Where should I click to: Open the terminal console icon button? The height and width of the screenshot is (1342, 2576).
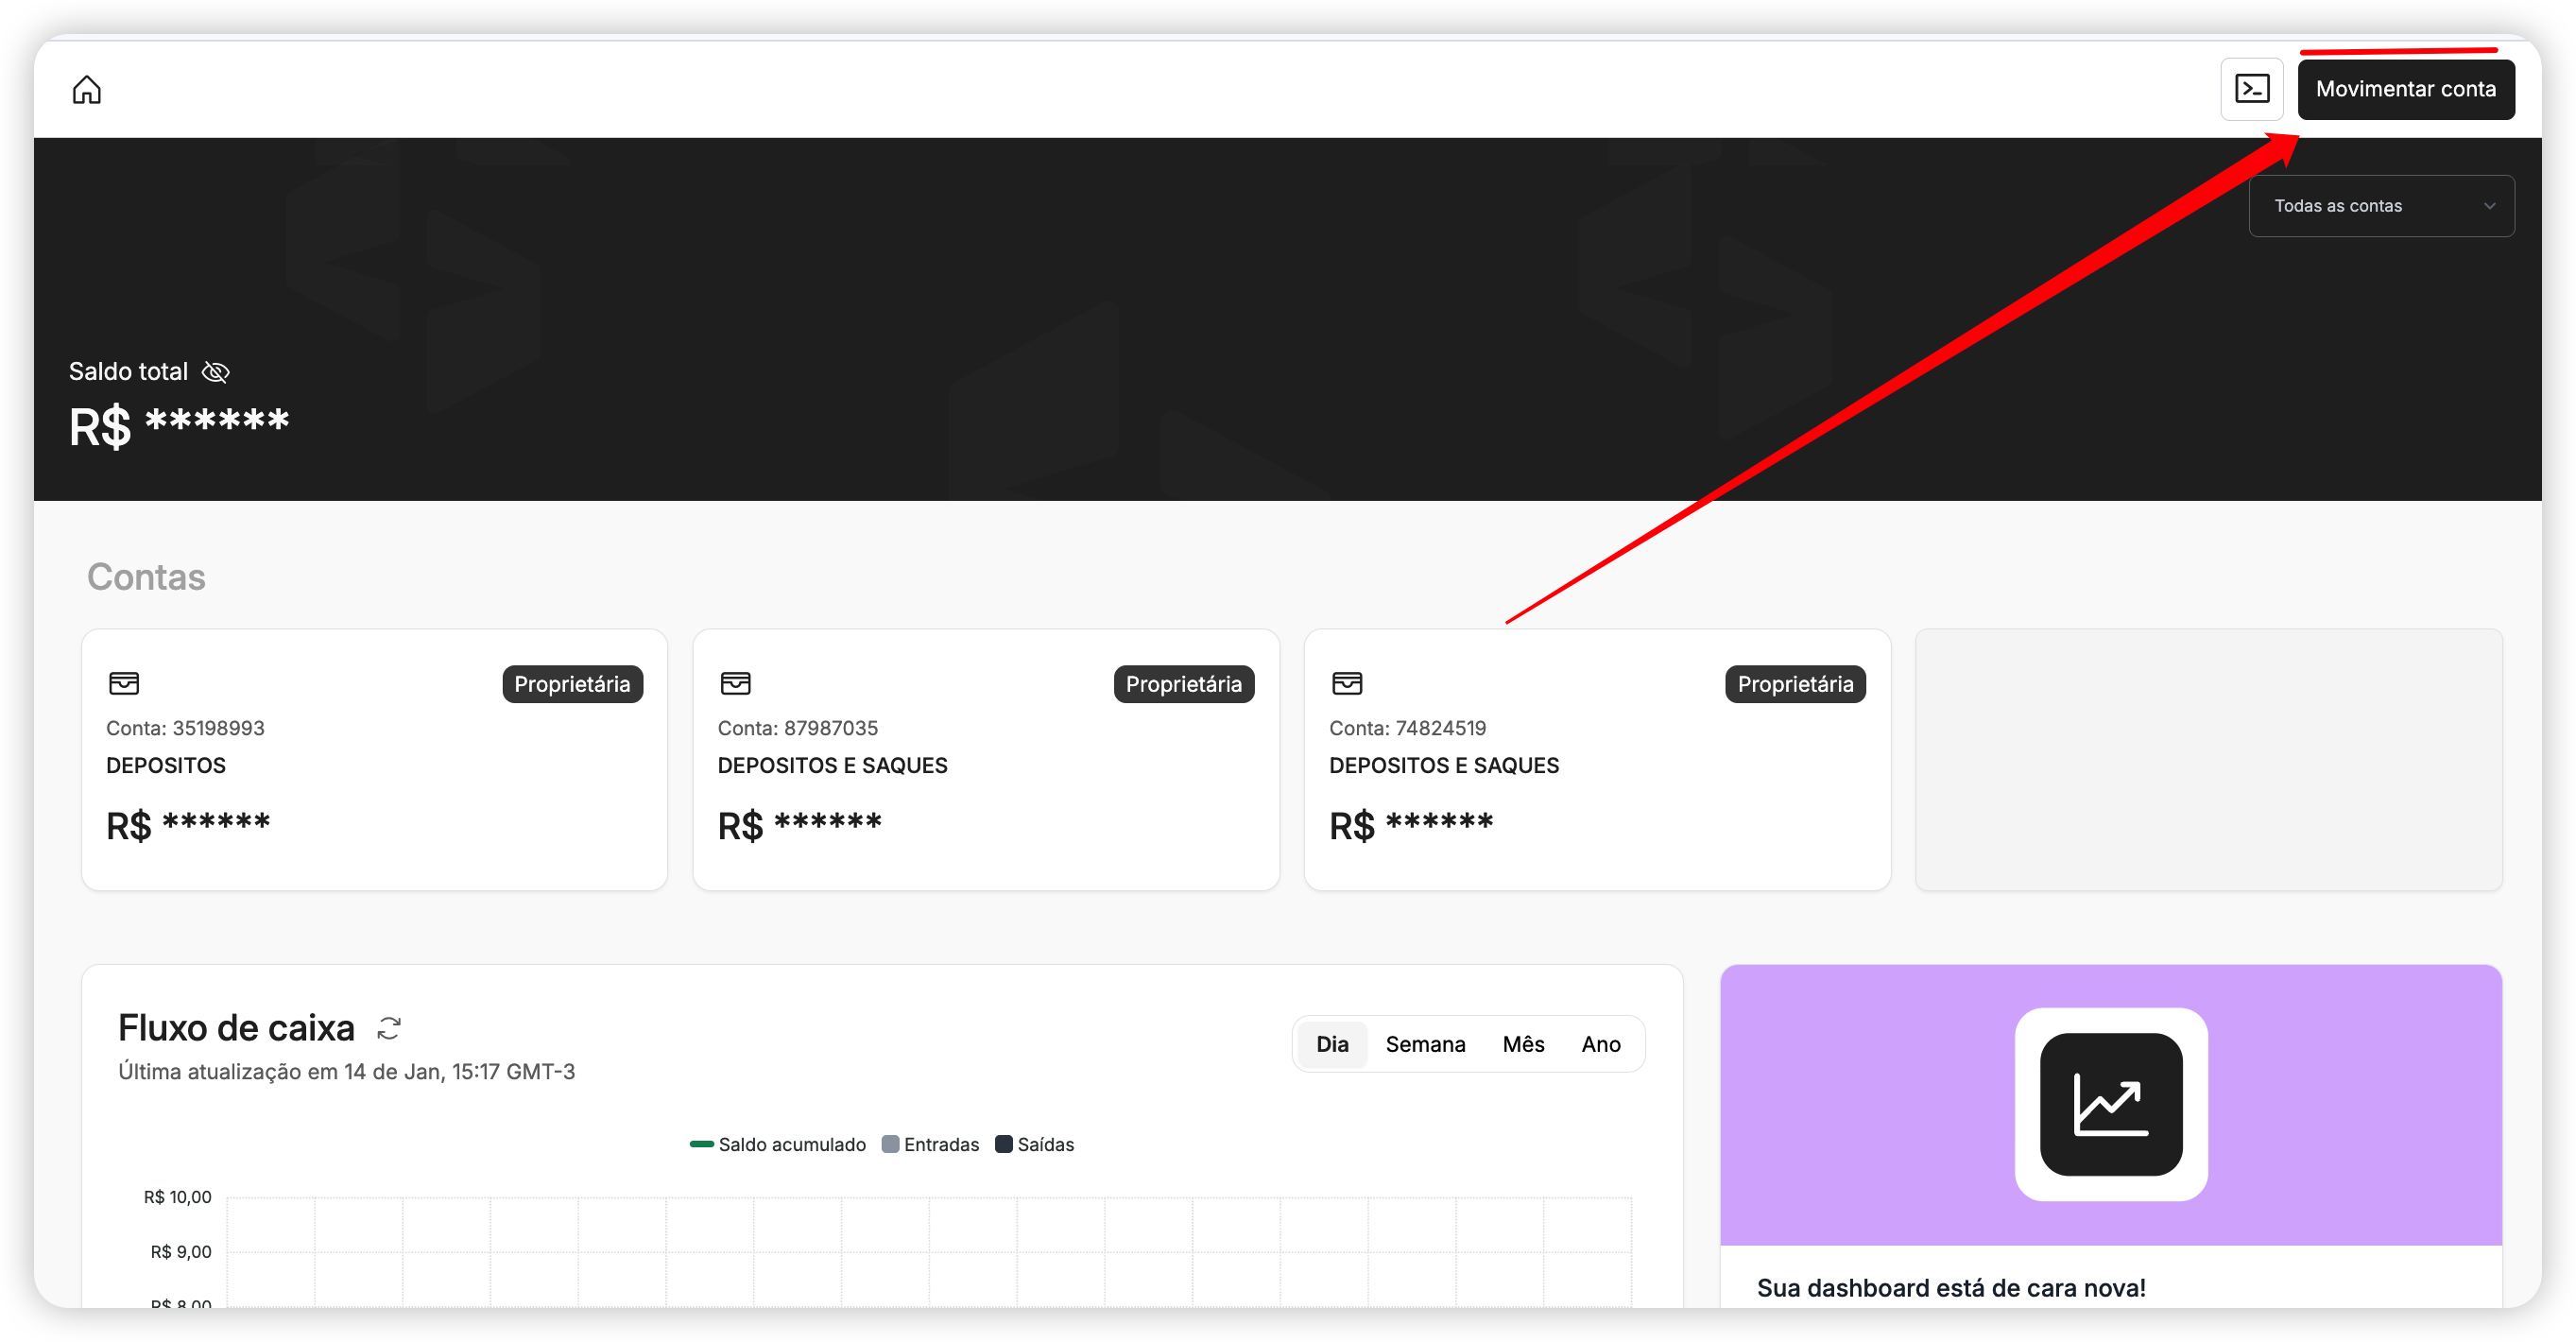(x=2251, y=89)
